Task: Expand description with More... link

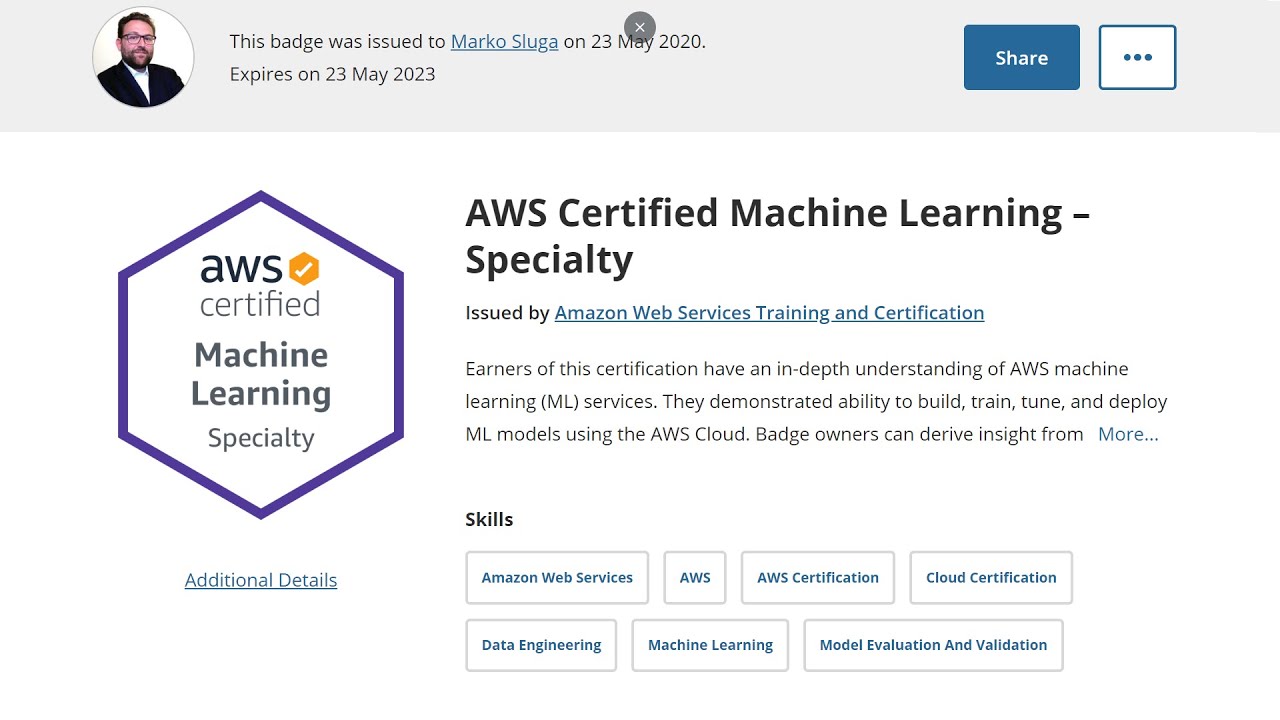Action: click(1128, 434)
